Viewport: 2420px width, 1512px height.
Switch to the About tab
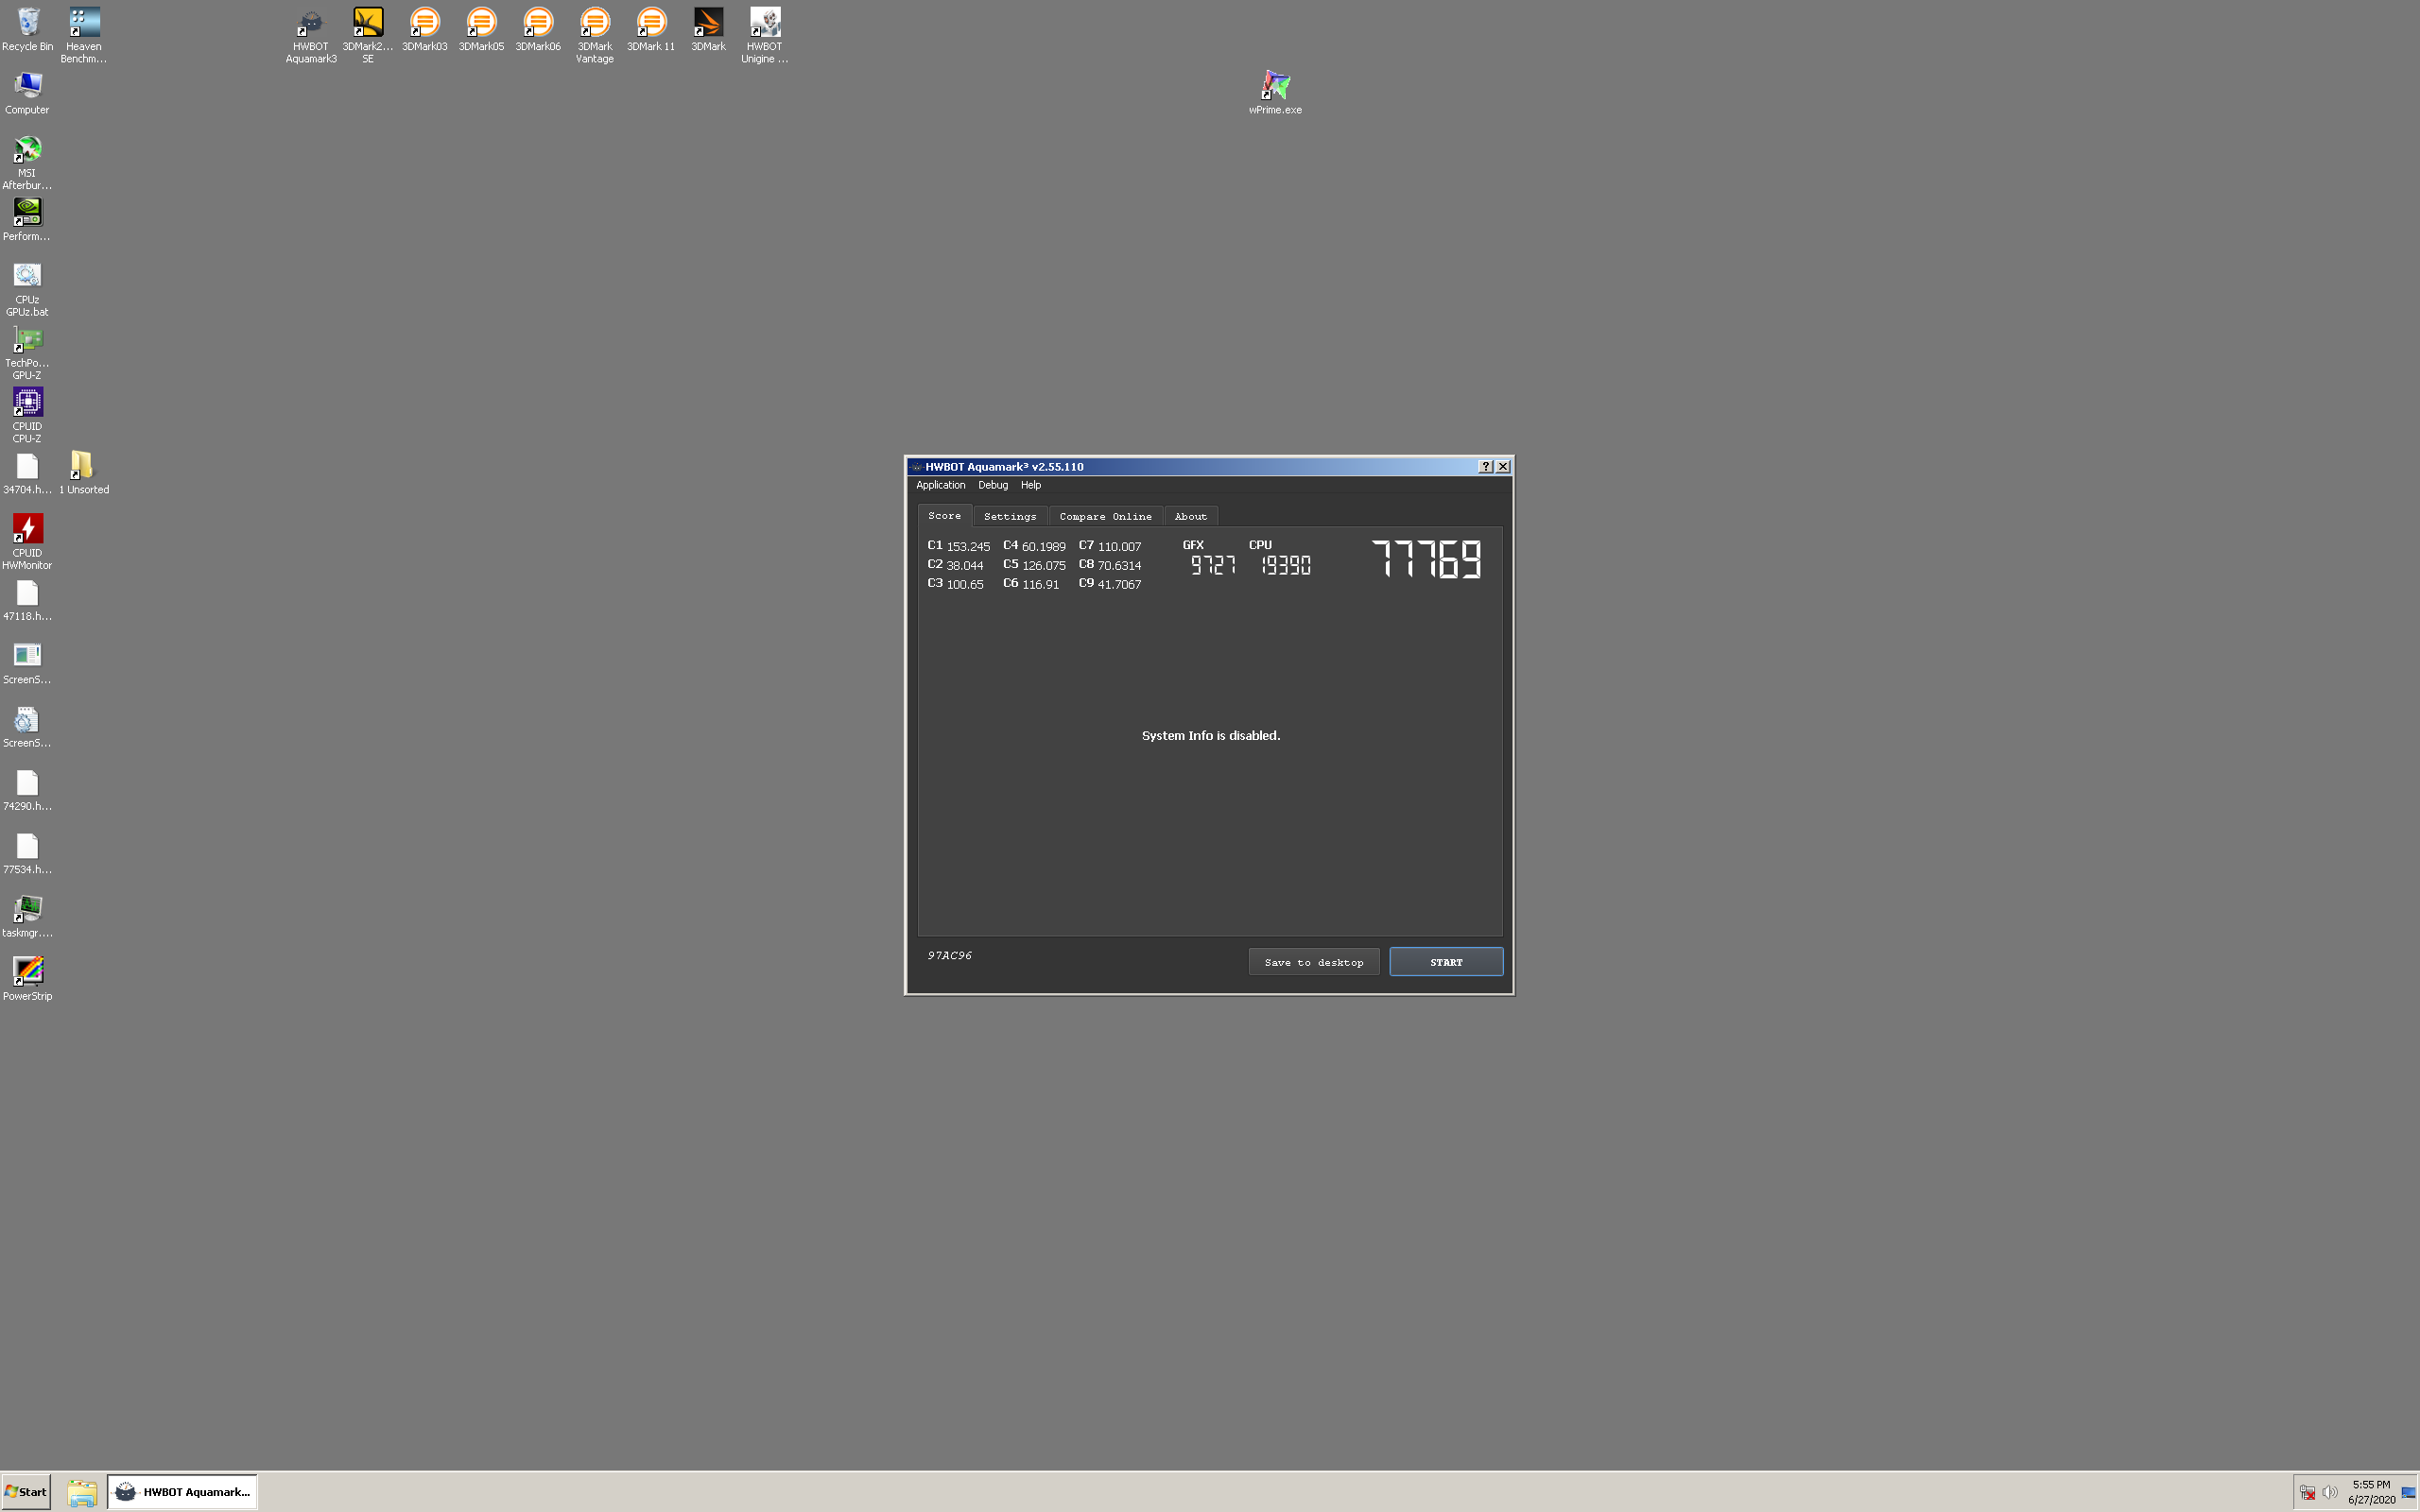coord(1190,517)
